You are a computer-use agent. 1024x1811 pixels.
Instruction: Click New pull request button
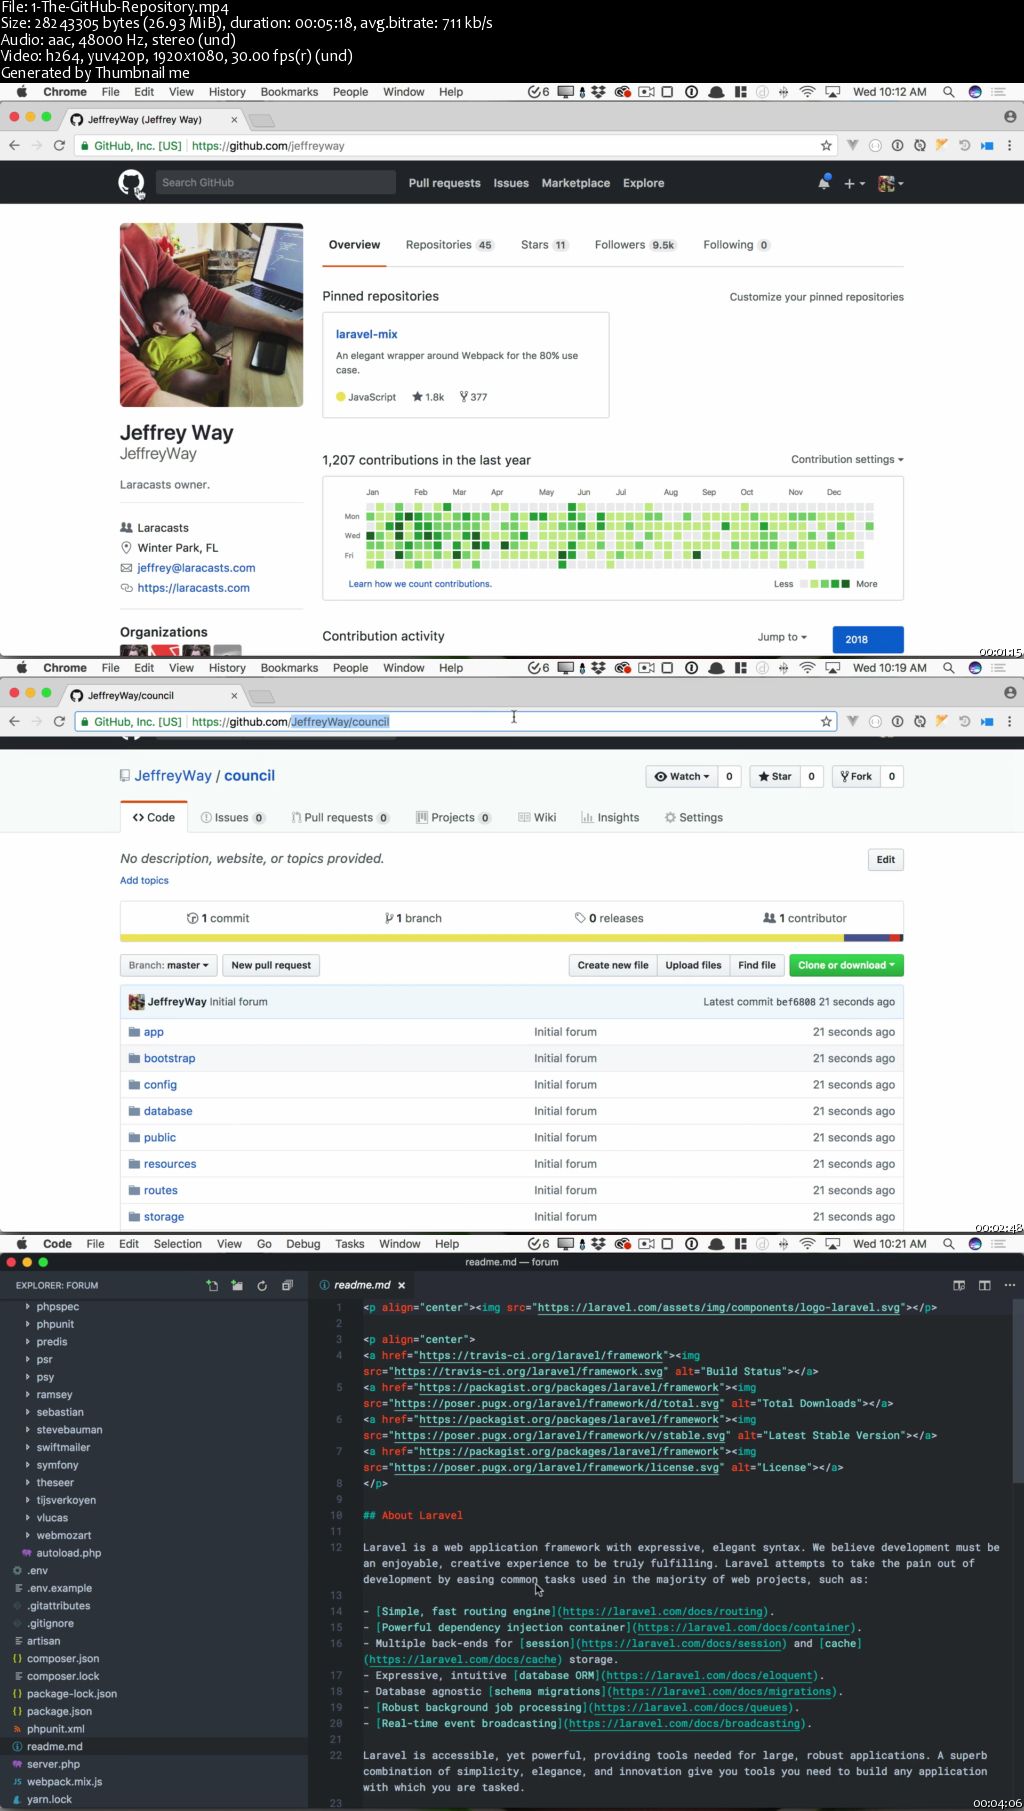[271, 966]
